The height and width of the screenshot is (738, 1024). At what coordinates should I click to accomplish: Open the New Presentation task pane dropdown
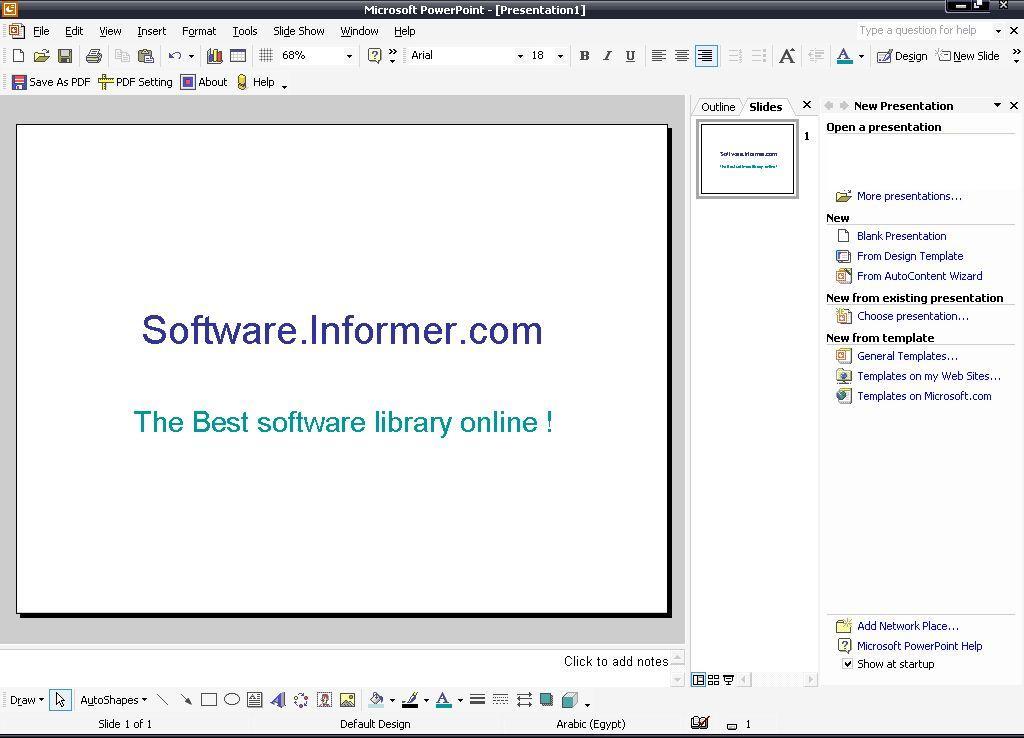click(x=997, y=106)
